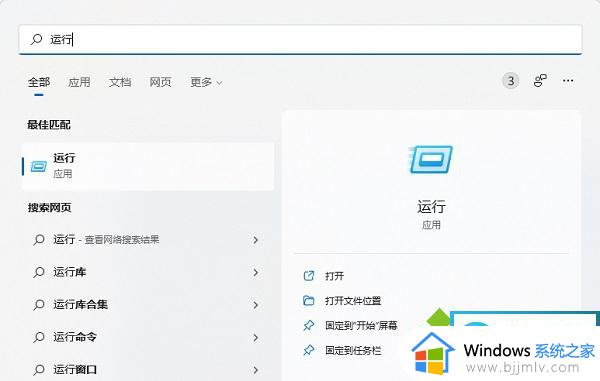Select web result 运行 - 查看网络搜索结果

tap(148, 240)
